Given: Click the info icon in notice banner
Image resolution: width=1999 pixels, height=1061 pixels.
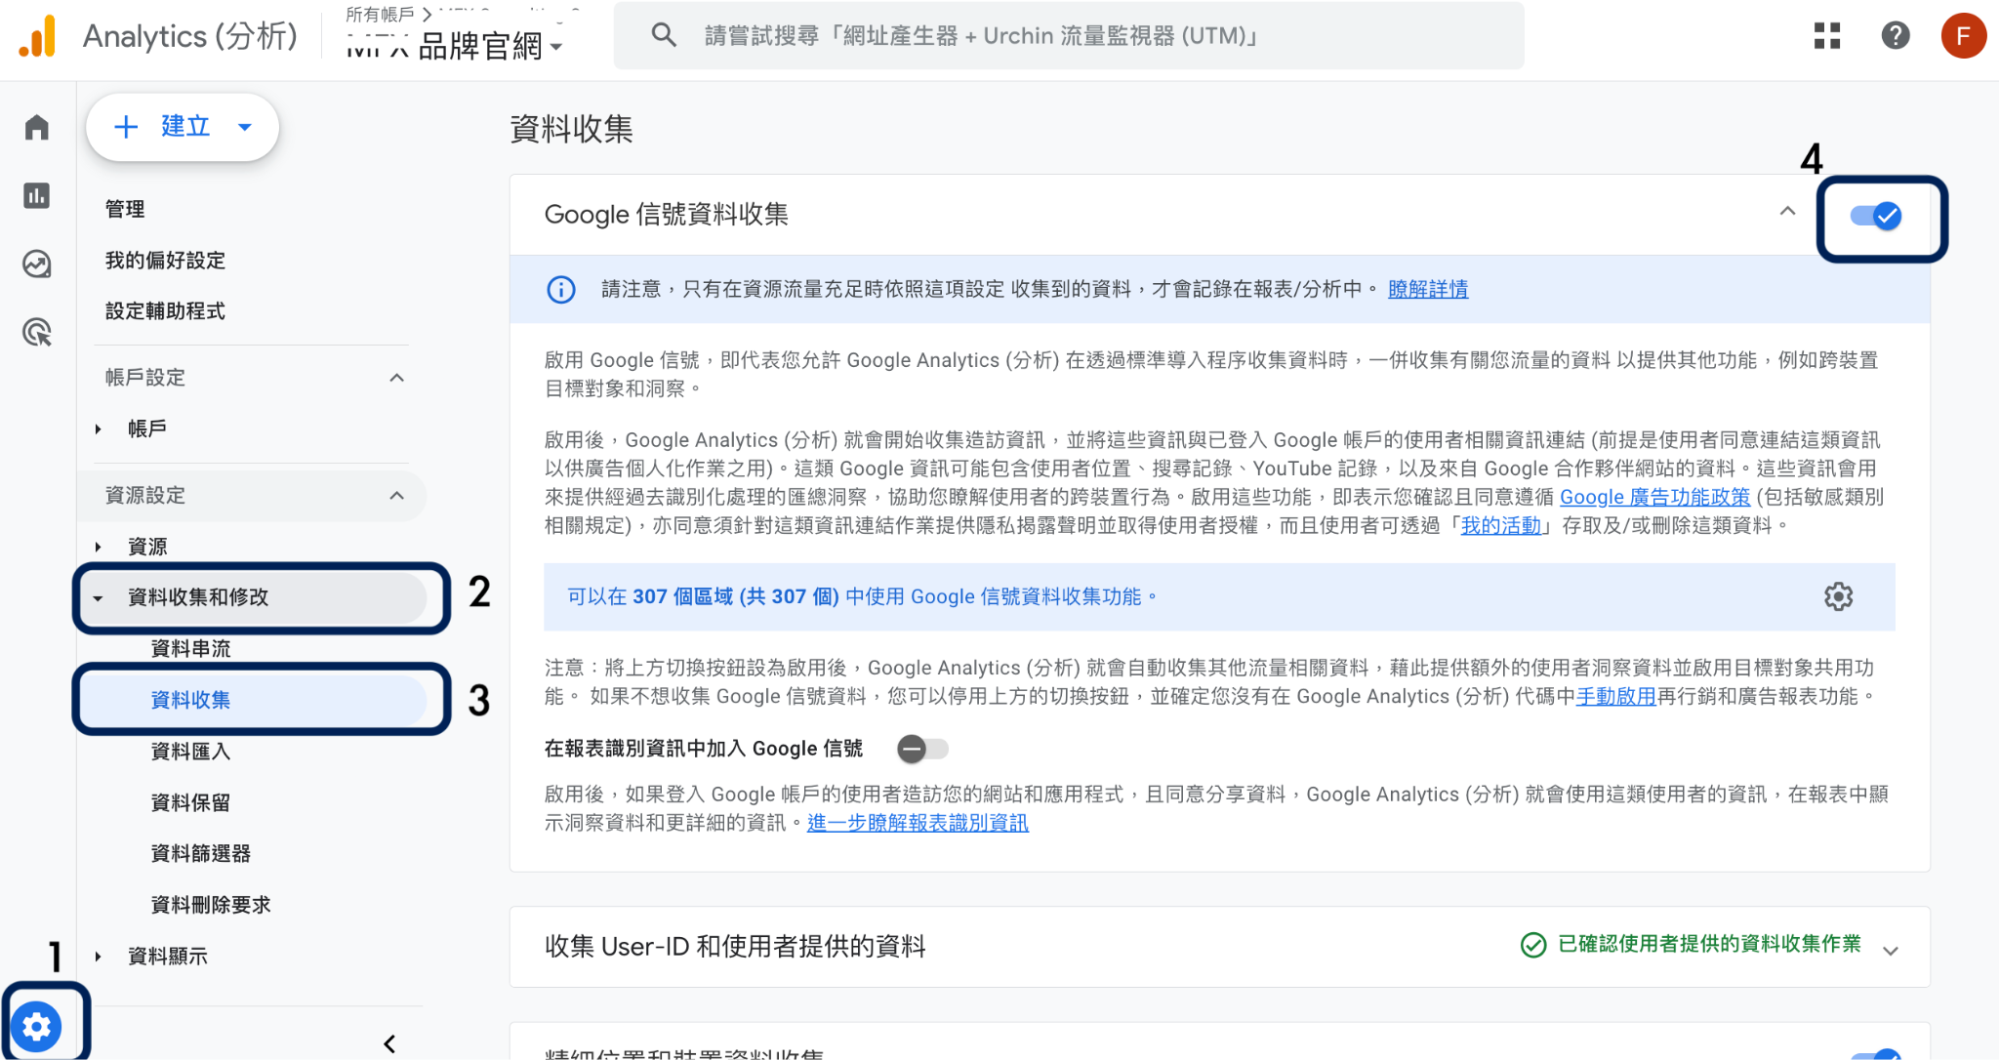Looking at the screenshot, I should tap(561, 289).
